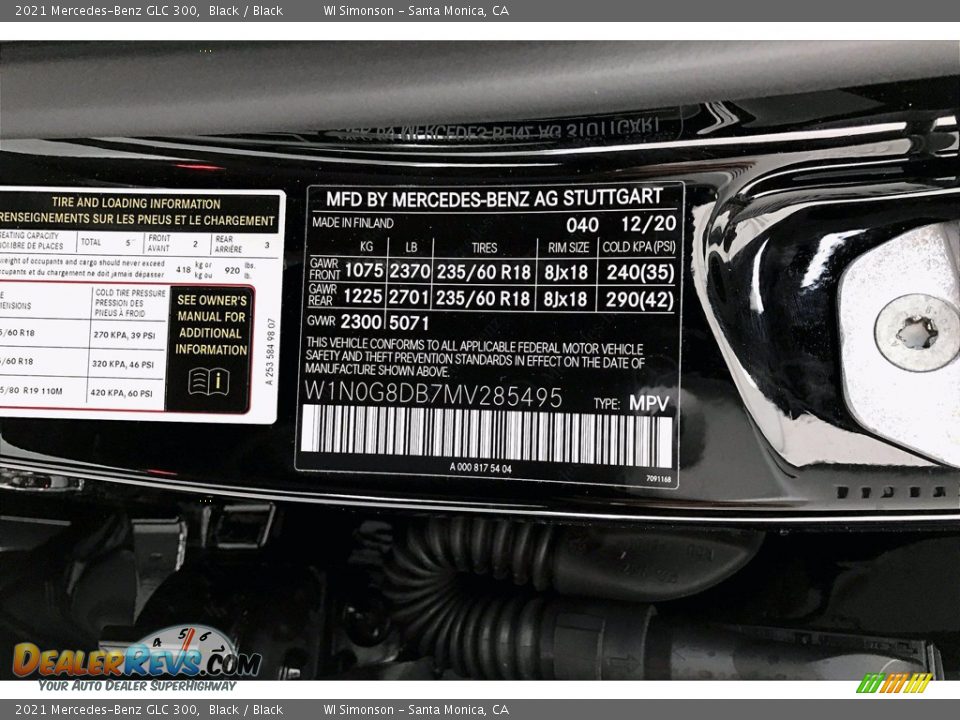960x720 pixels.
Task: Click 'RENSEIGNEMENTS SUR LES PNEUS ET LE CHARGEMENT'
Action: click(137, 219)
